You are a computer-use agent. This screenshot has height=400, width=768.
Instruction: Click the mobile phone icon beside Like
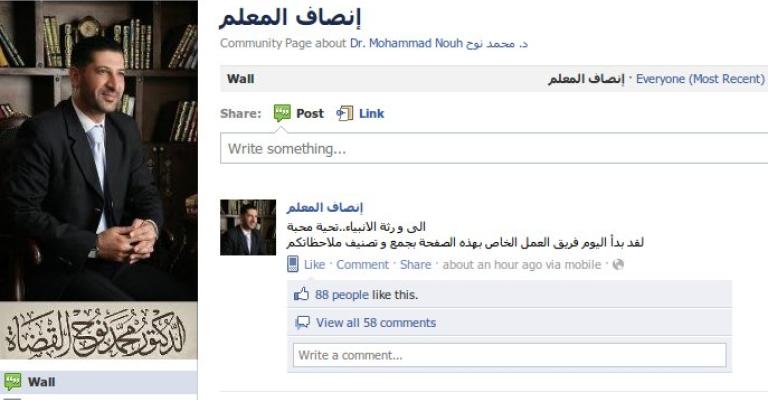292,264
